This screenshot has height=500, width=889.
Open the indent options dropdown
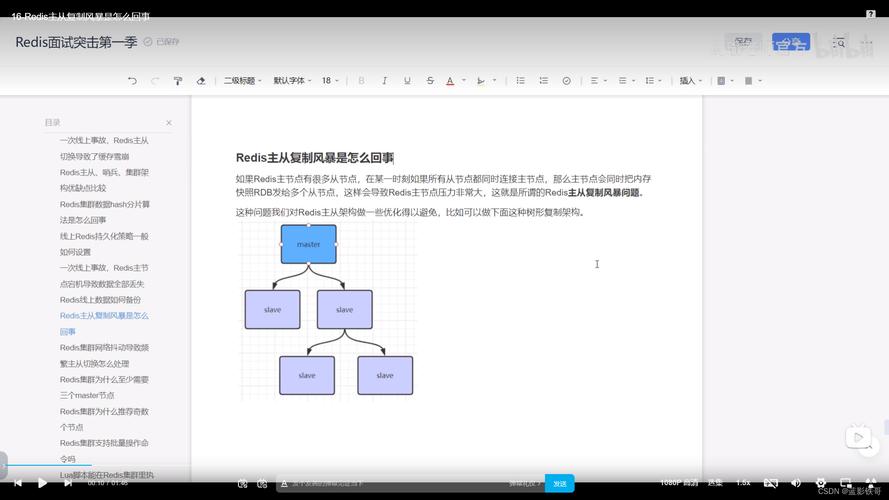tap(626, 81)
